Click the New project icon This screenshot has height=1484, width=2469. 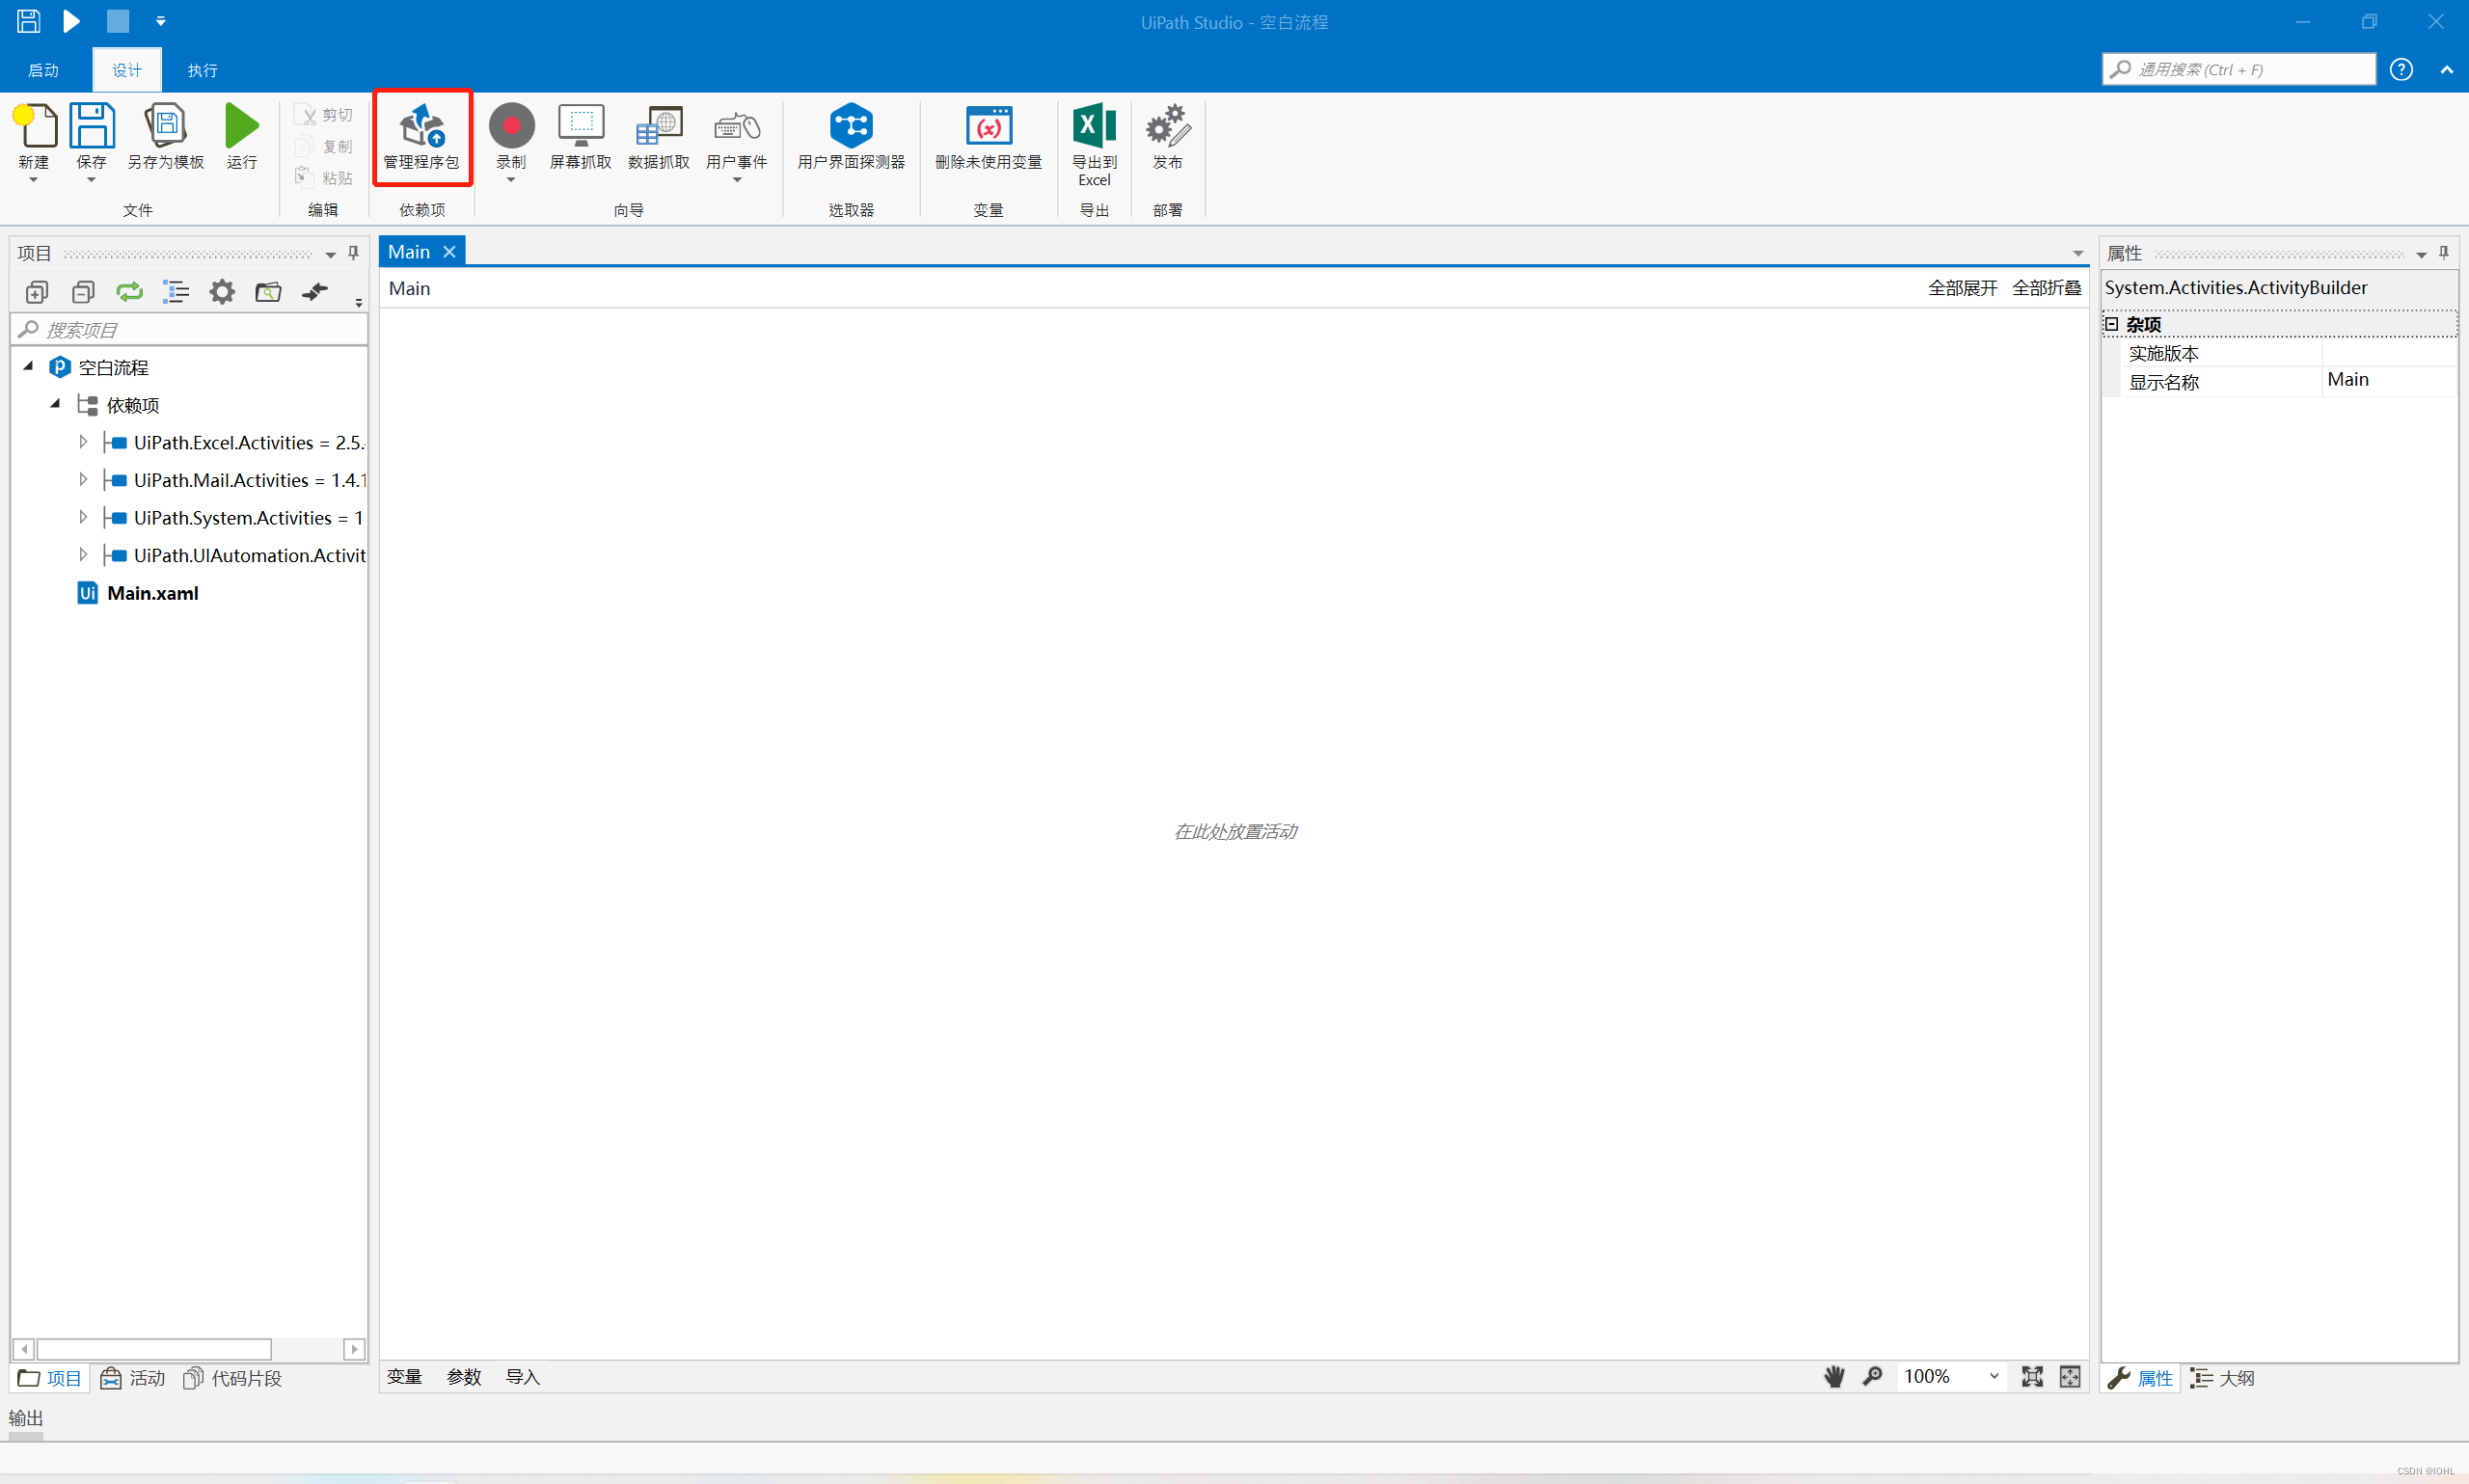point(35,127)
